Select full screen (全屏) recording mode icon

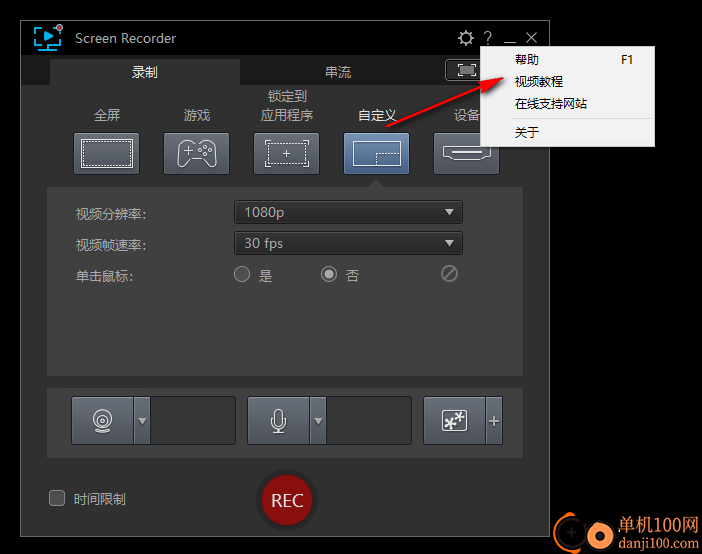(107, 154)
